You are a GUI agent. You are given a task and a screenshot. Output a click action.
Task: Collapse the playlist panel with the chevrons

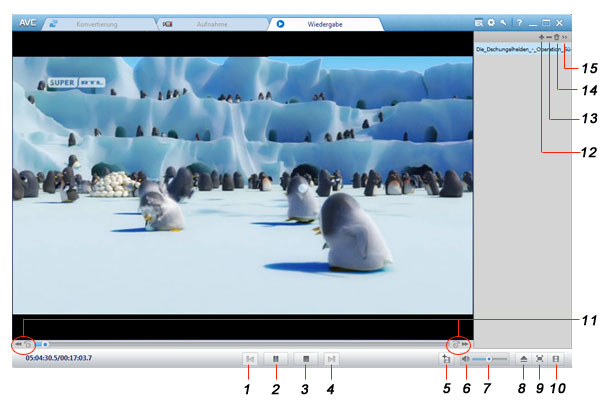pos(565,37)
